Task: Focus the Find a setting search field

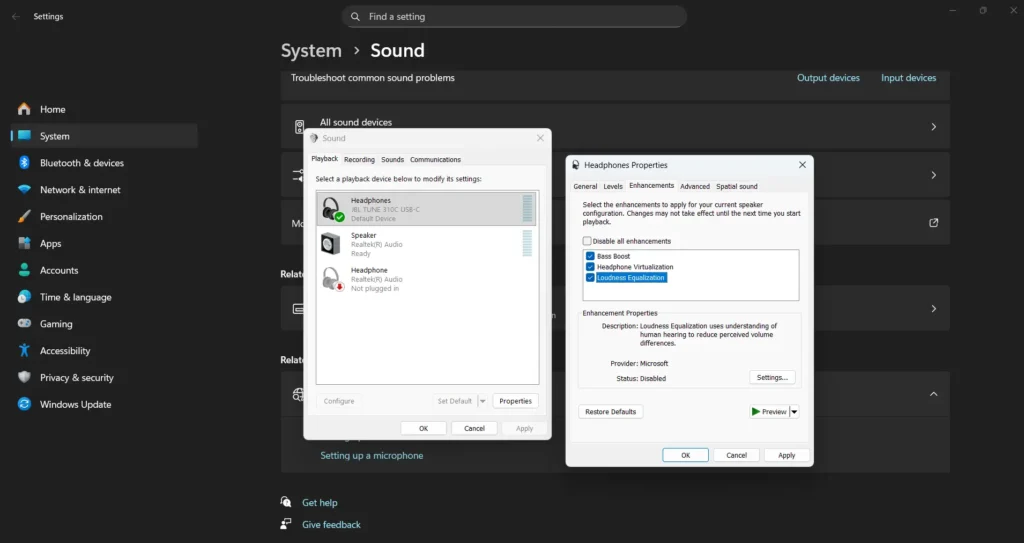Action: (514, 16)
